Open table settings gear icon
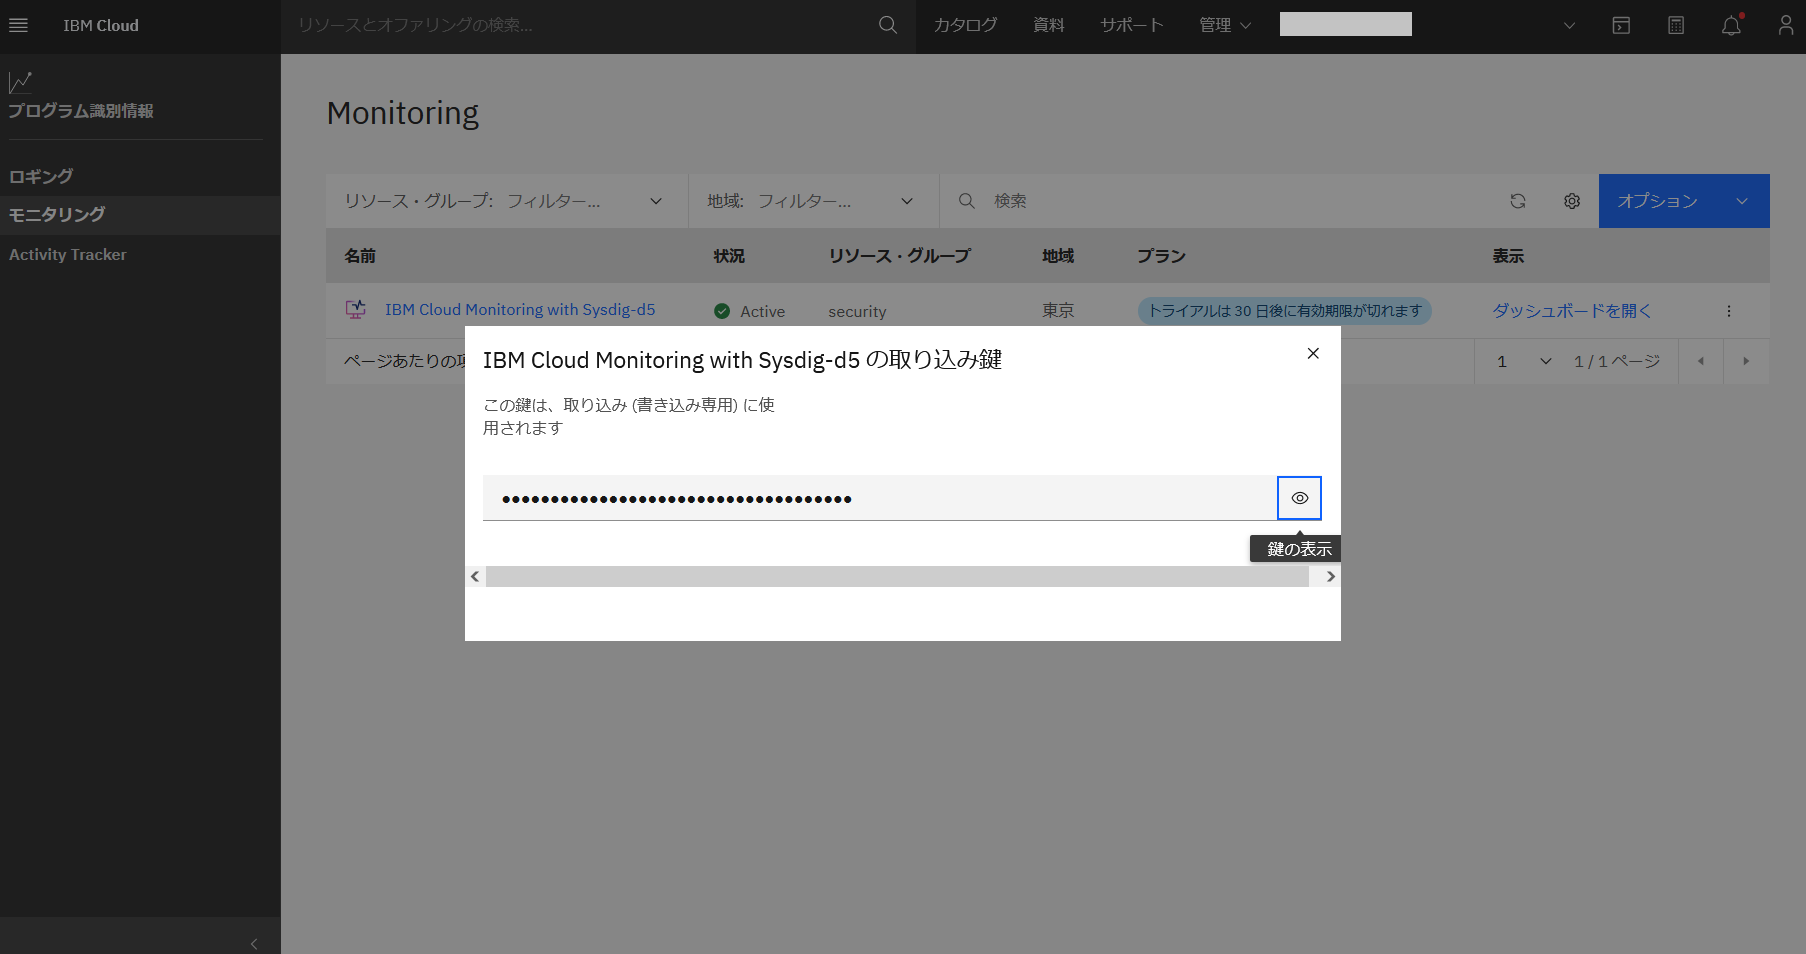This screenshot has width=1806, height=954. pyautogui.click(x=1572, y=201)
